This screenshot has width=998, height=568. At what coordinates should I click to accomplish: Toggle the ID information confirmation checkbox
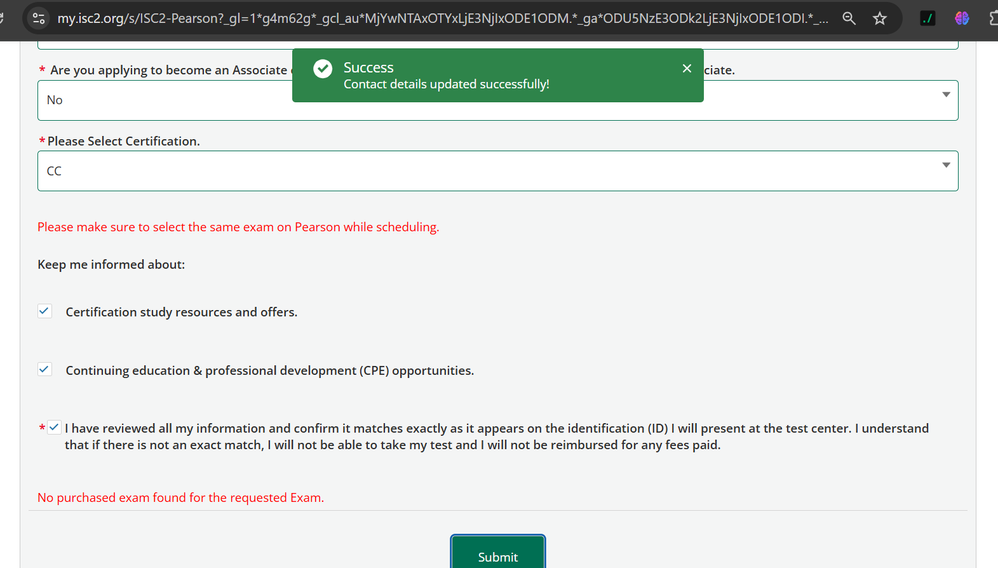tap(54, 428)
